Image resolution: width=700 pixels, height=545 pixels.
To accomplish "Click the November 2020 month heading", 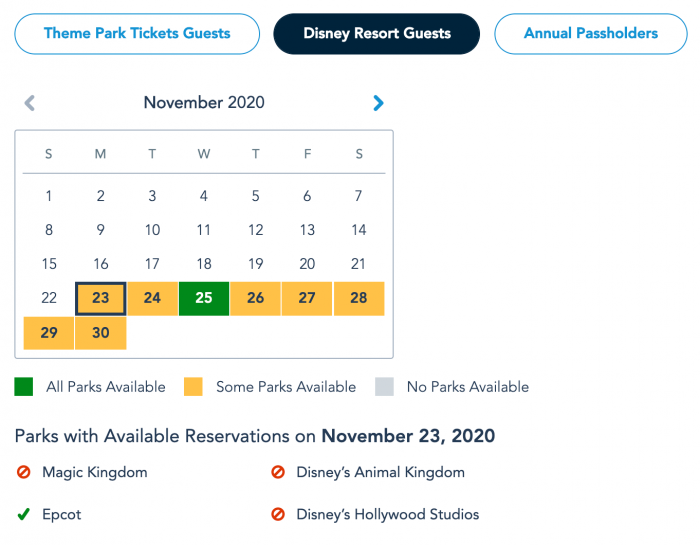I will tap(204, 103).
